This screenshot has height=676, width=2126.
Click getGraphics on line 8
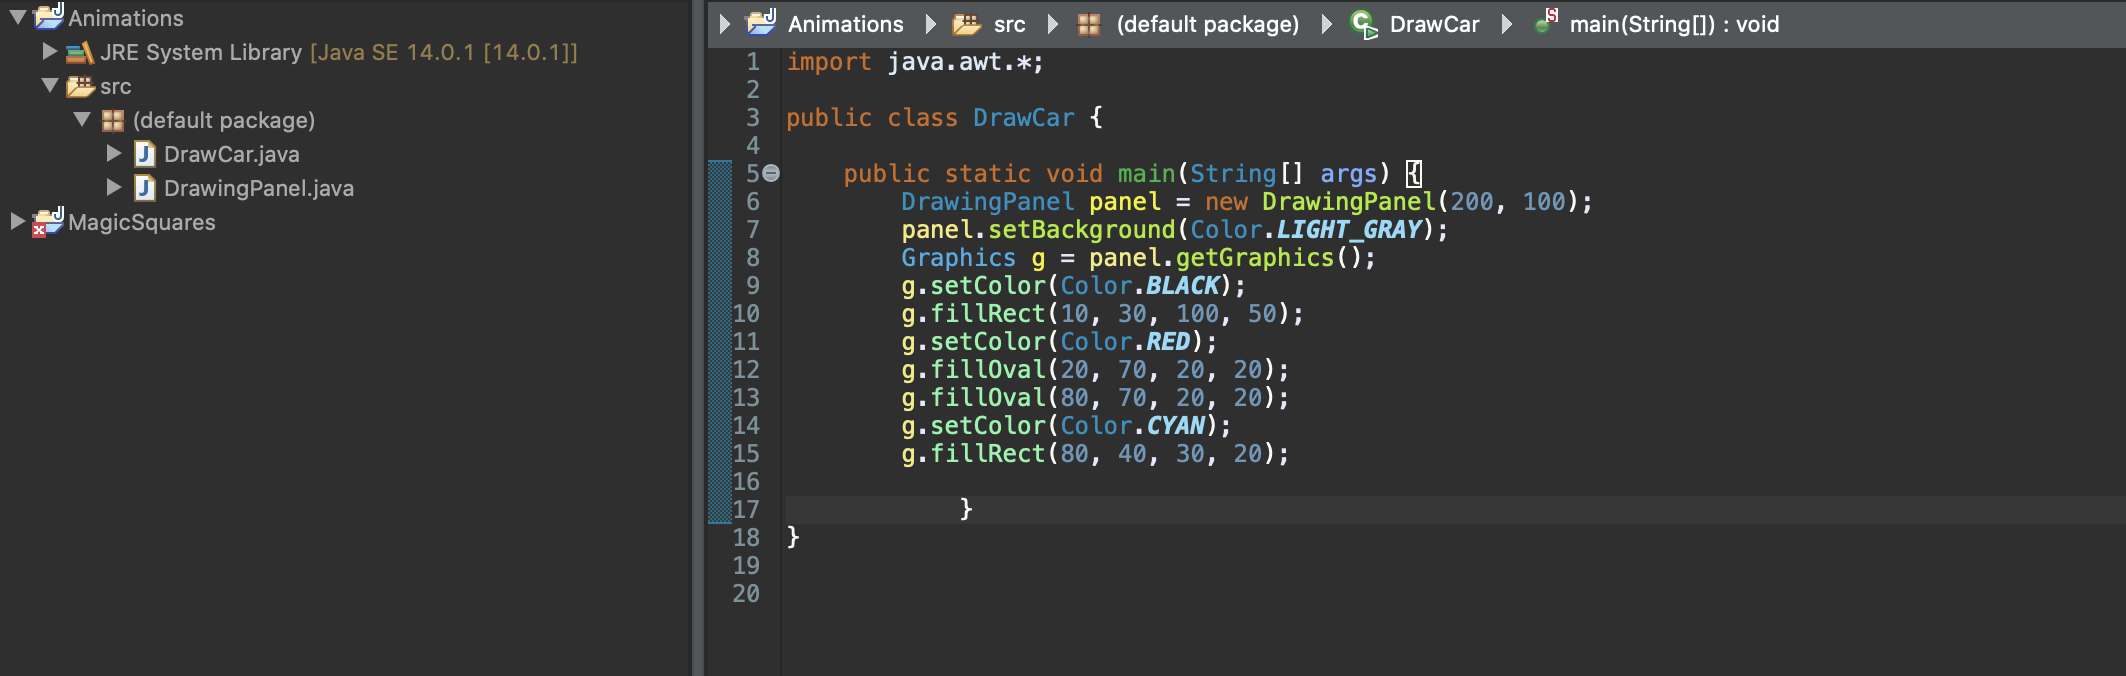[1255, 258]
